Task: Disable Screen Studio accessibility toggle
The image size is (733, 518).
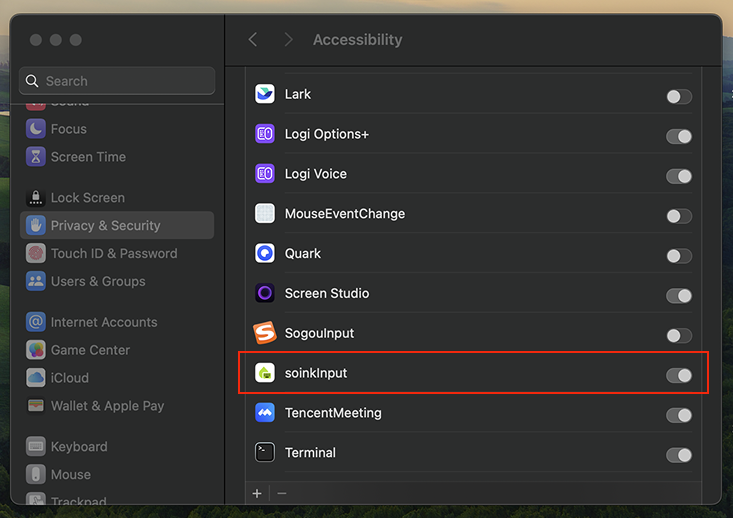Action: pos(679,295)
